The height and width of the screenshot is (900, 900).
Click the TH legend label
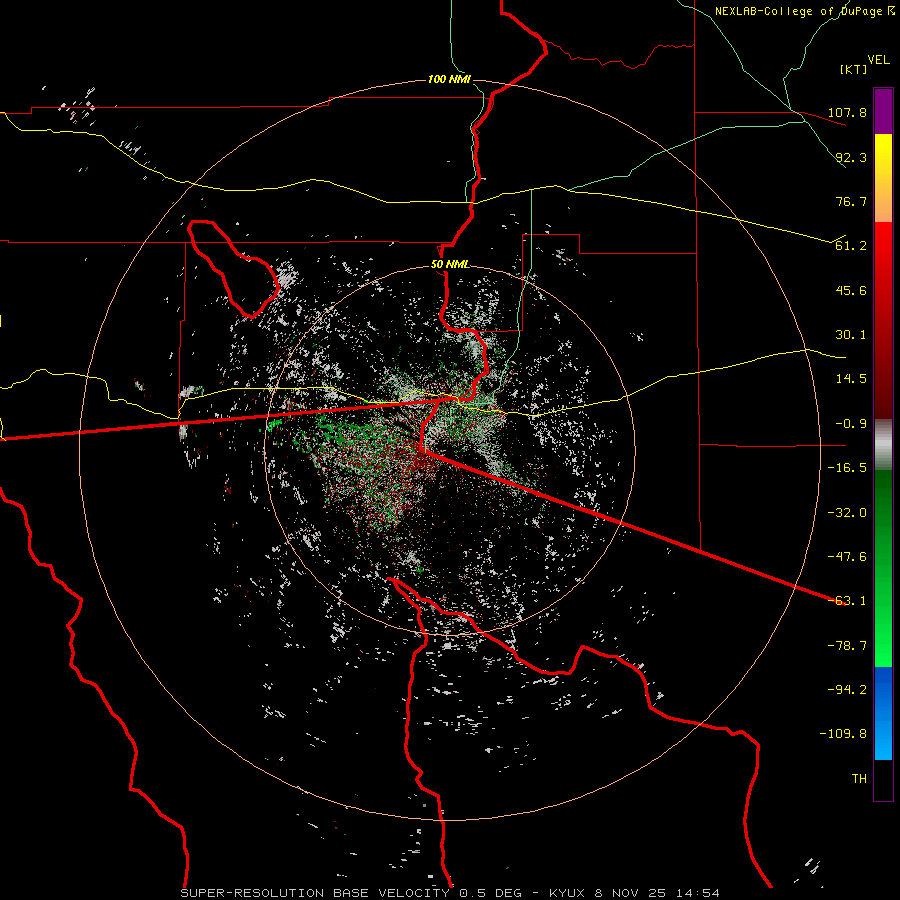point(859,779)
